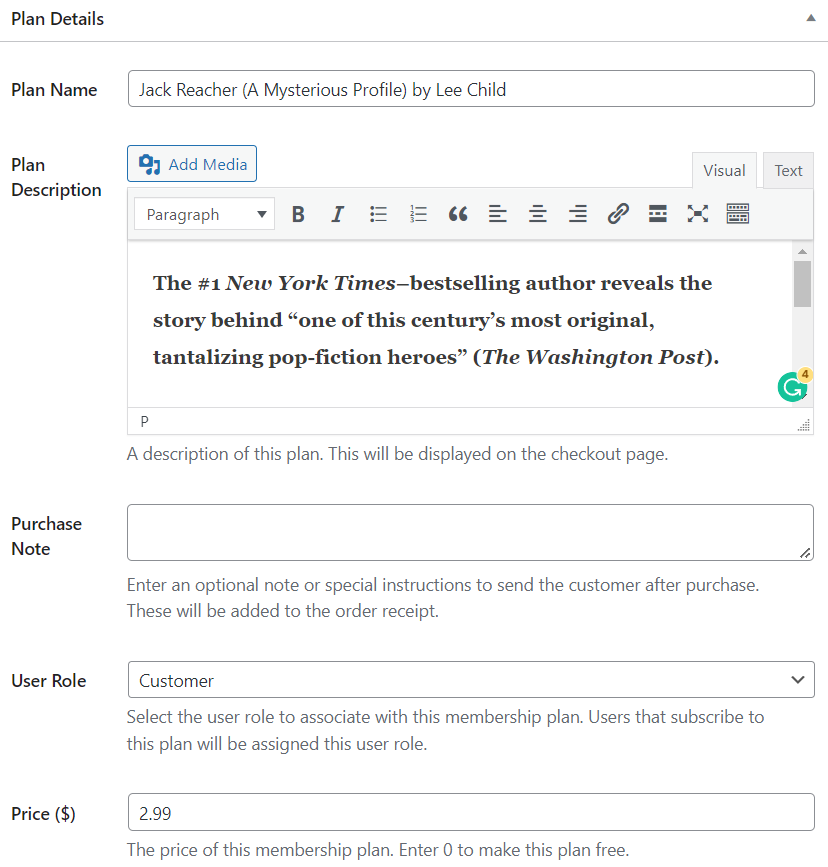Image resolution: width=828 pixels, height=867 pixels.
Task: Align text right
Action: coord(578,214)
